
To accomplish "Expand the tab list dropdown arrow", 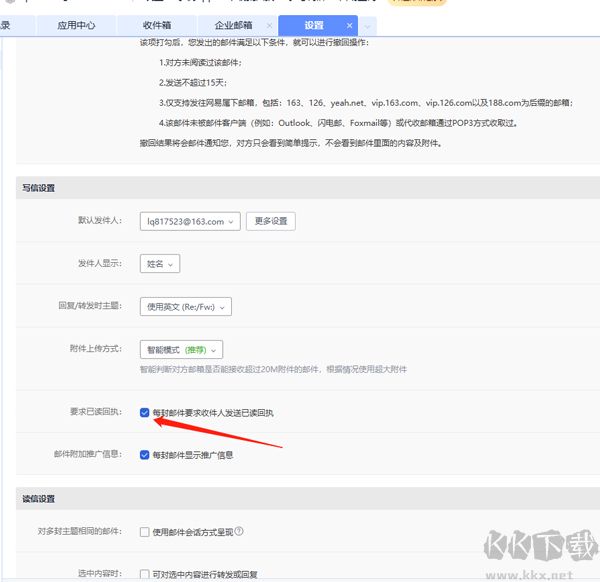I will [367, 26].
